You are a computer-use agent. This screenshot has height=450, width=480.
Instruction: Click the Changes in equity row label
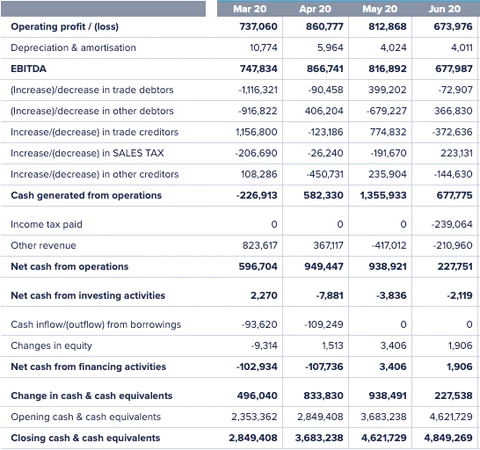coord(51,346)
